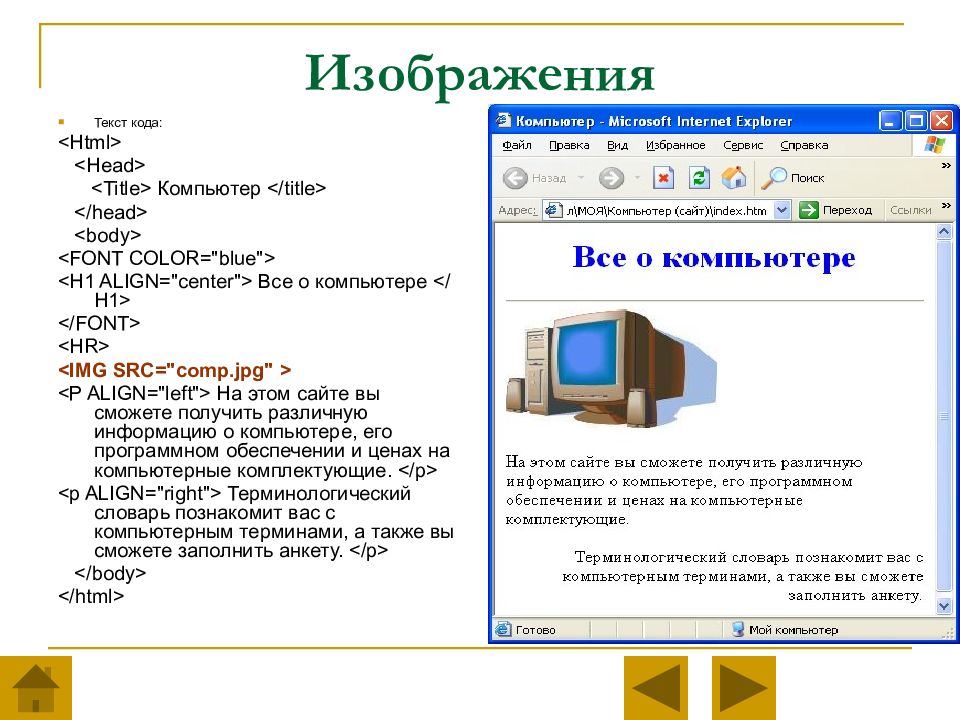Click the slide title Изображения
The image size is (960, 720).
coord(480,75)
